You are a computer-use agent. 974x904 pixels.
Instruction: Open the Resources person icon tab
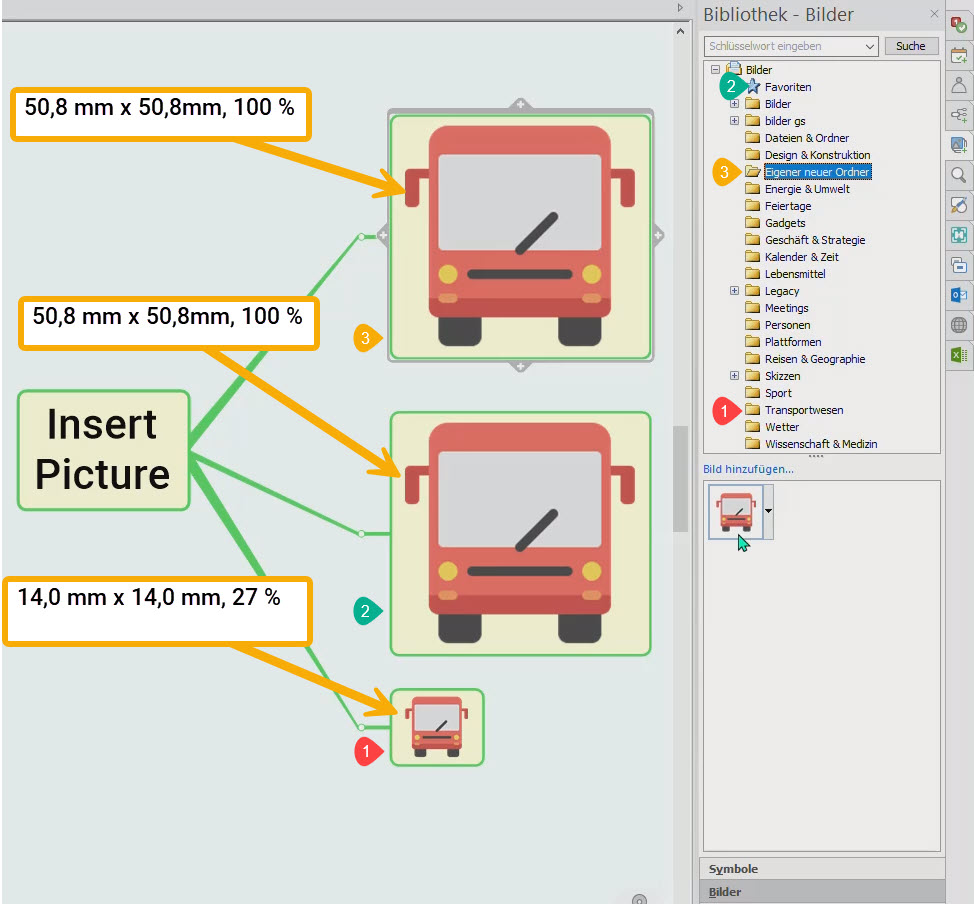(959, 85)
